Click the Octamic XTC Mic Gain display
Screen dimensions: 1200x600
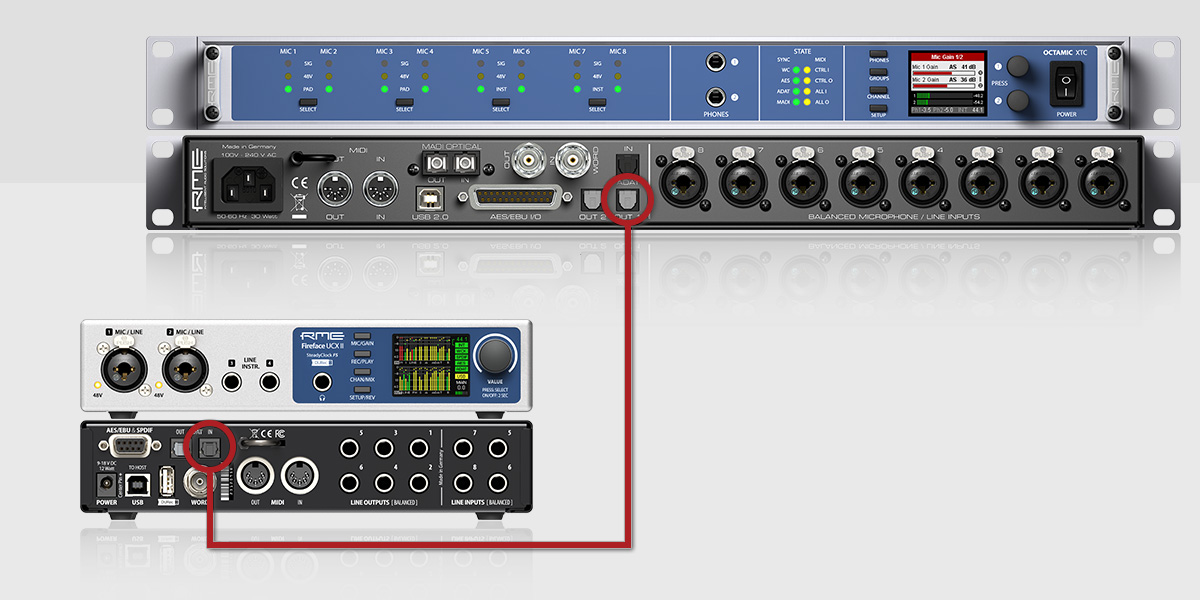tap(946, 82)
